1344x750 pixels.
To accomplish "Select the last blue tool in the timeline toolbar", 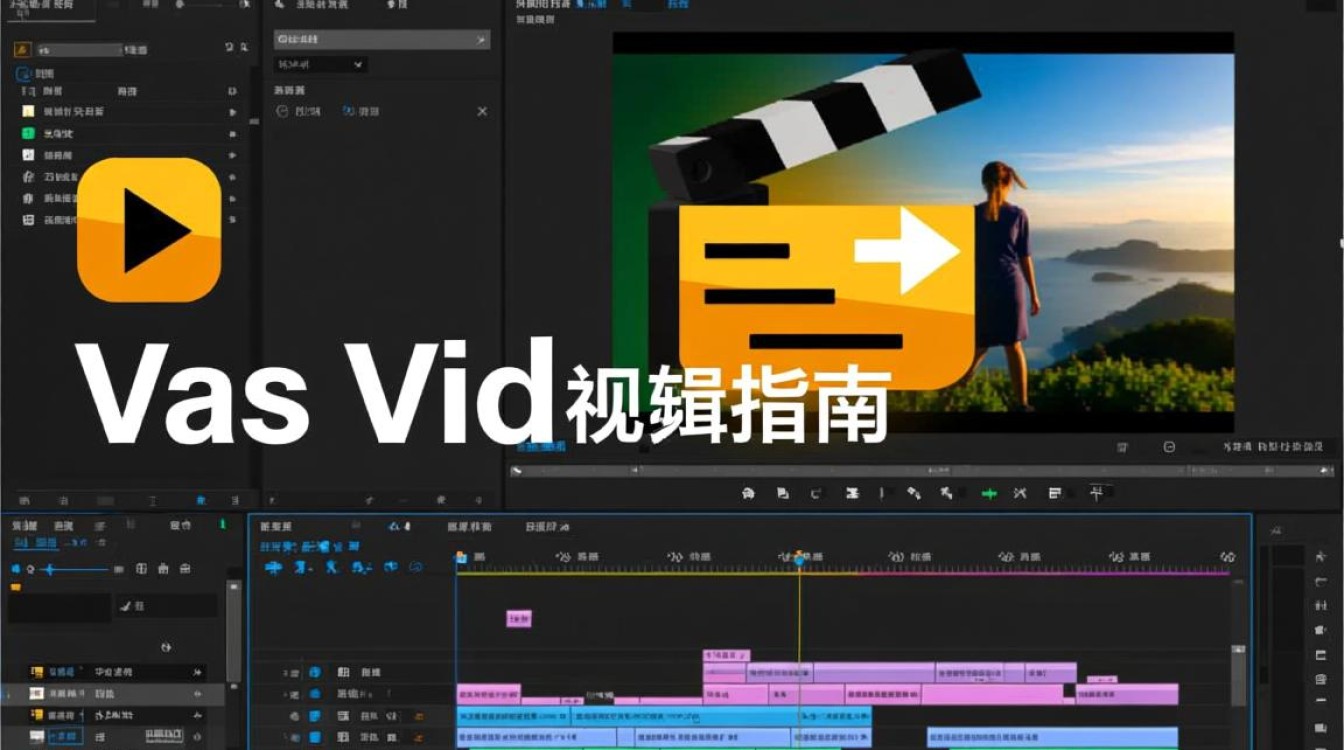I will pos(416,567).
